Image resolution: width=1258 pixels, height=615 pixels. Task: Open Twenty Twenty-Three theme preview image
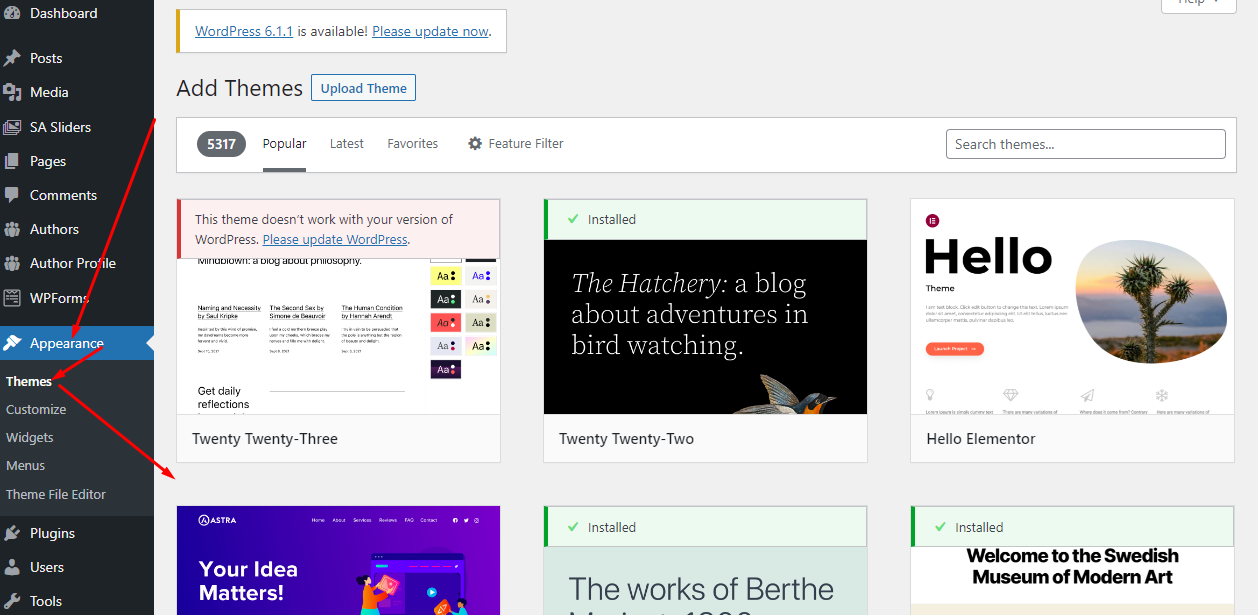pos(338,337)
